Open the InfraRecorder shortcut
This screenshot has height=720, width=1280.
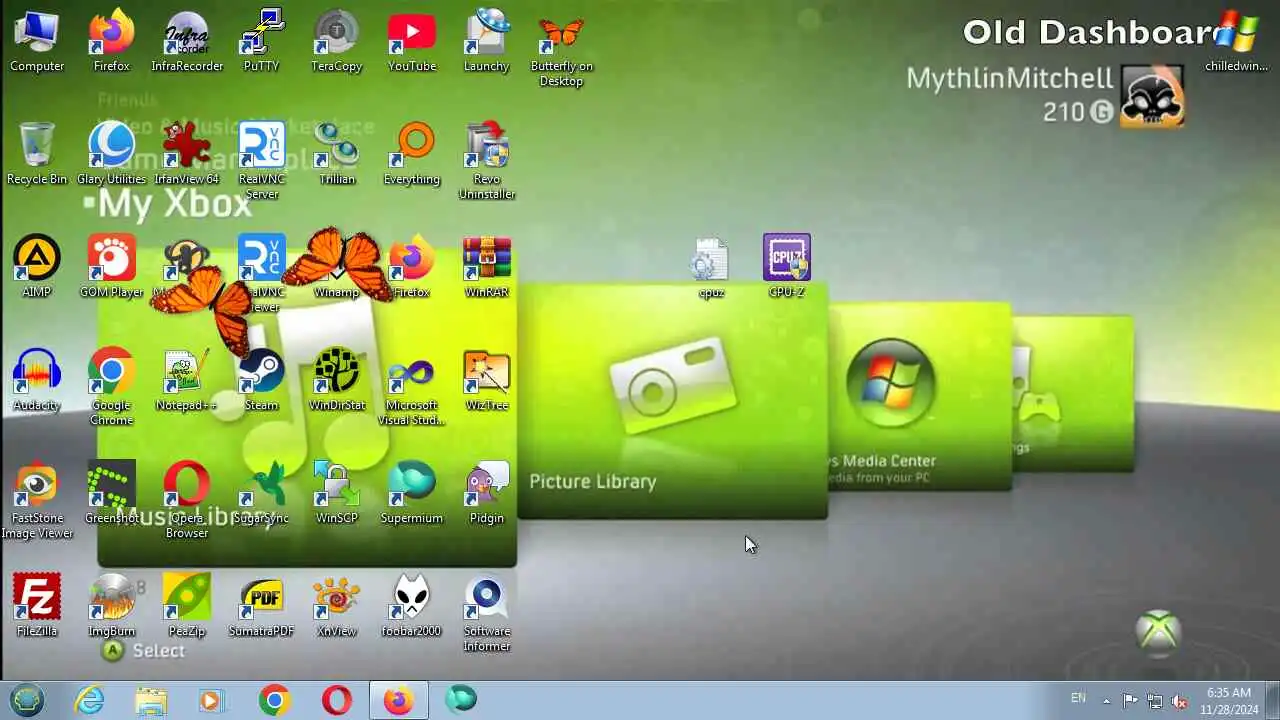(187, 41)
